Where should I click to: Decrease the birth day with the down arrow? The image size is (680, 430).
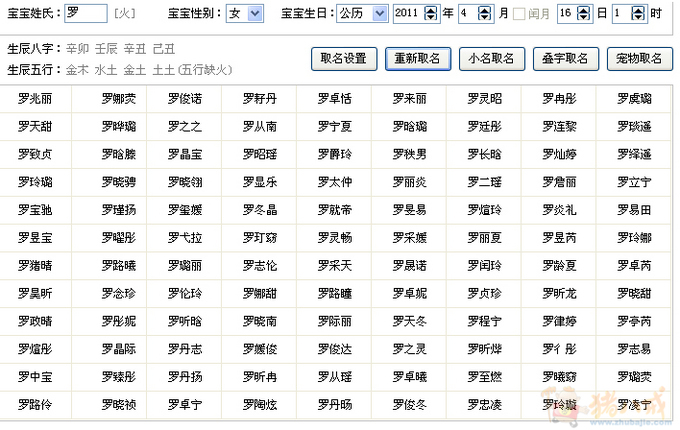click(x=584, y=17)
